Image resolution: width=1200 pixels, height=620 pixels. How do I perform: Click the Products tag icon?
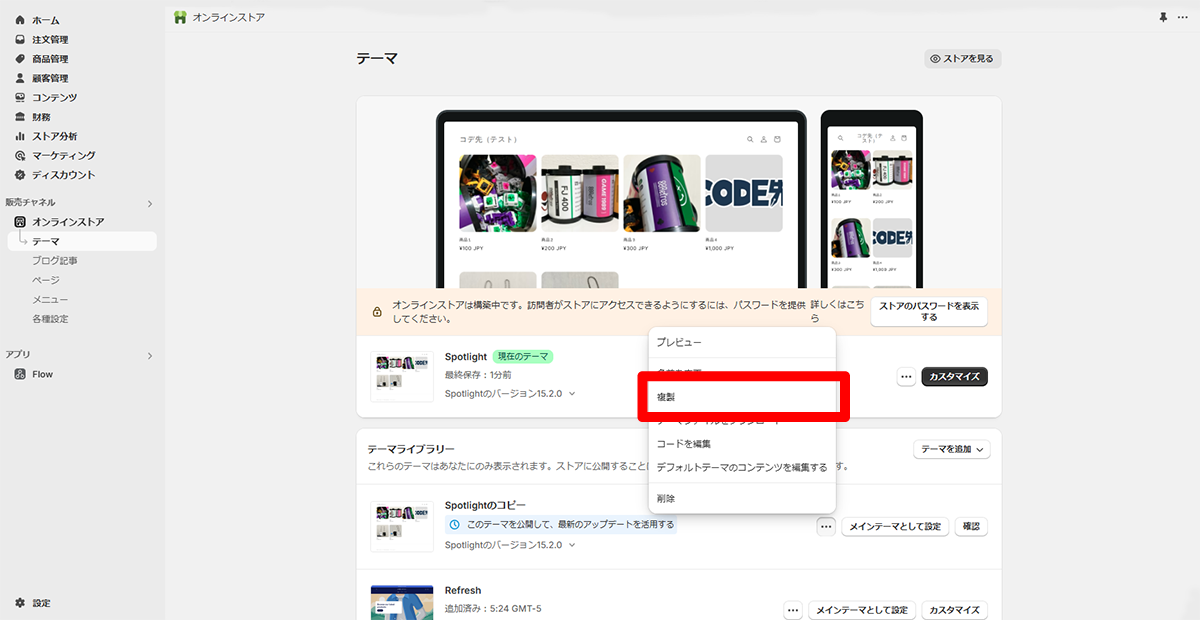click(x=20, y=59)
